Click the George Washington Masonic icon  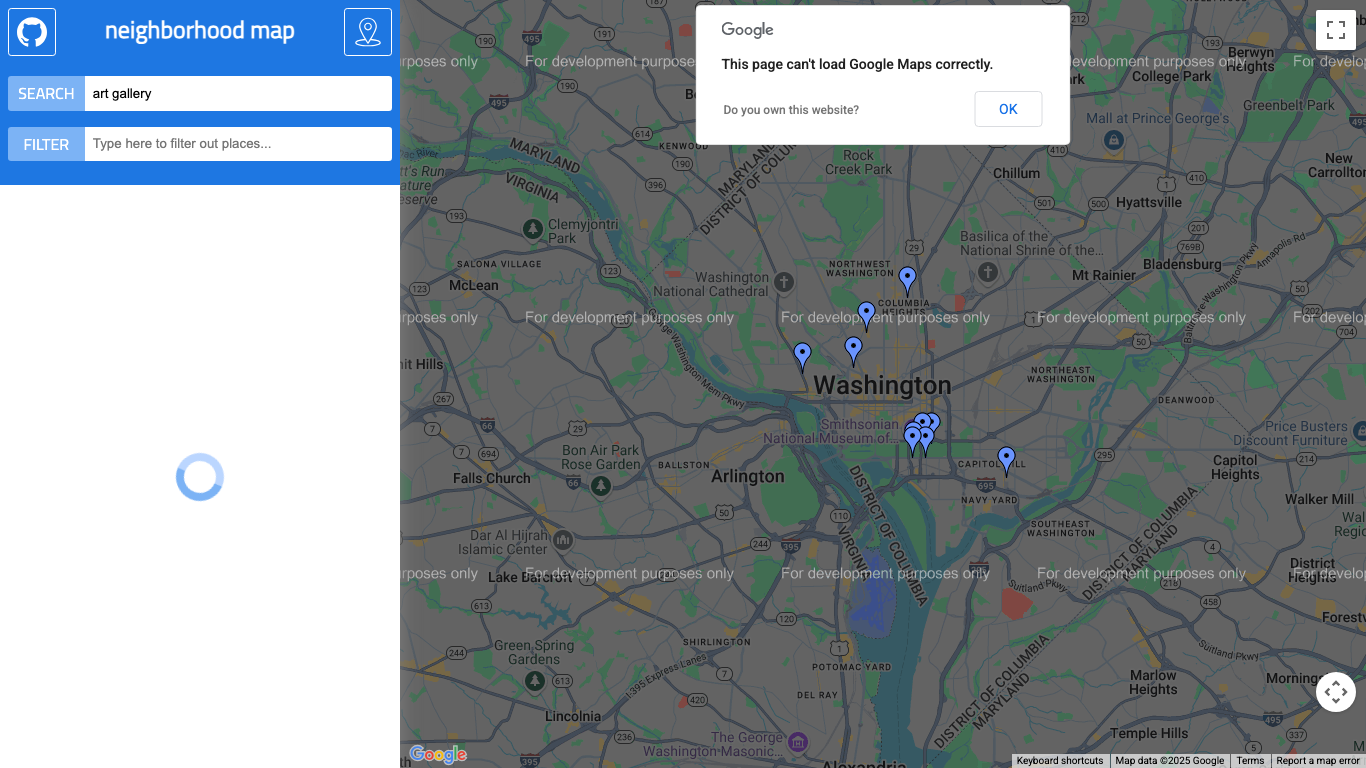798,741
